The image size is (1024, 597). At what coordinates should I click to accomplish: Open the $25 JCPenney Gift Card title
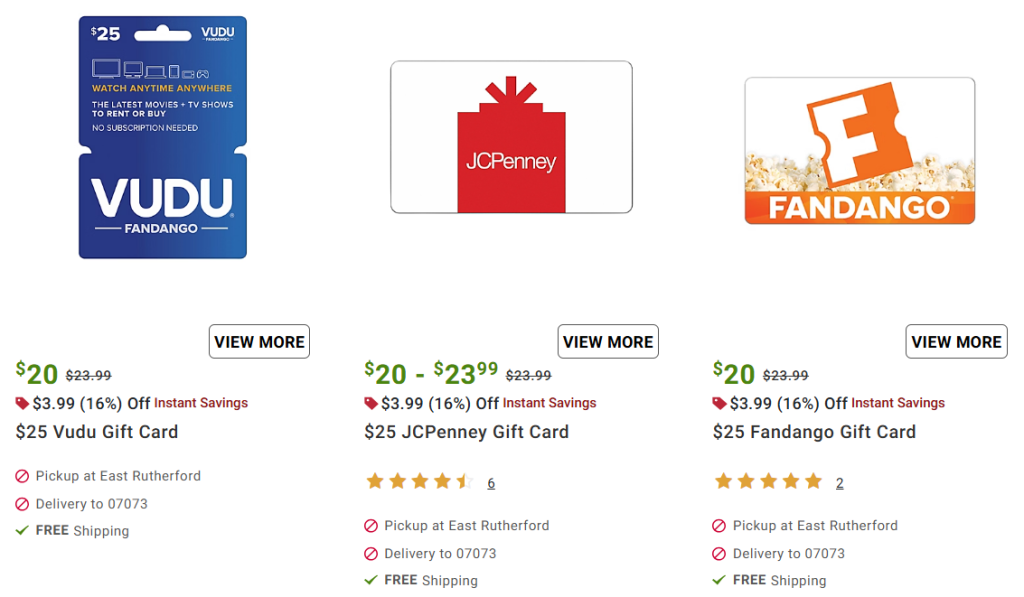click(466, 432)
